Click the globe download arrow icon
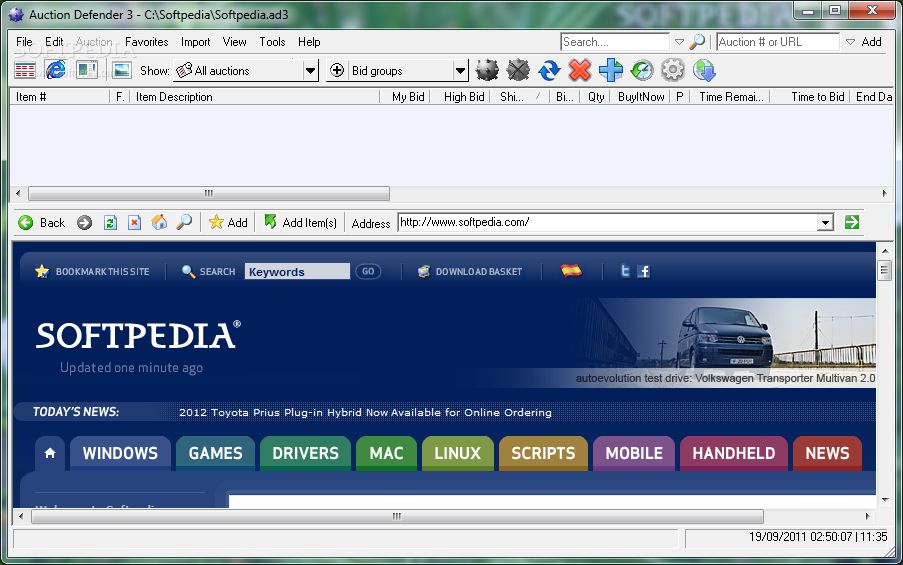Image resolution: width=903 pixels, height=565 pixels. (704, 70)
